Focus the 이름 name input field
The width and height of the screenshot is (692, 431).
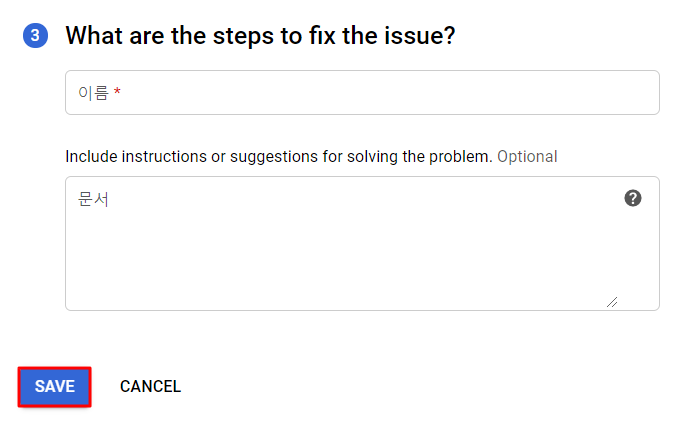[362, 93]
